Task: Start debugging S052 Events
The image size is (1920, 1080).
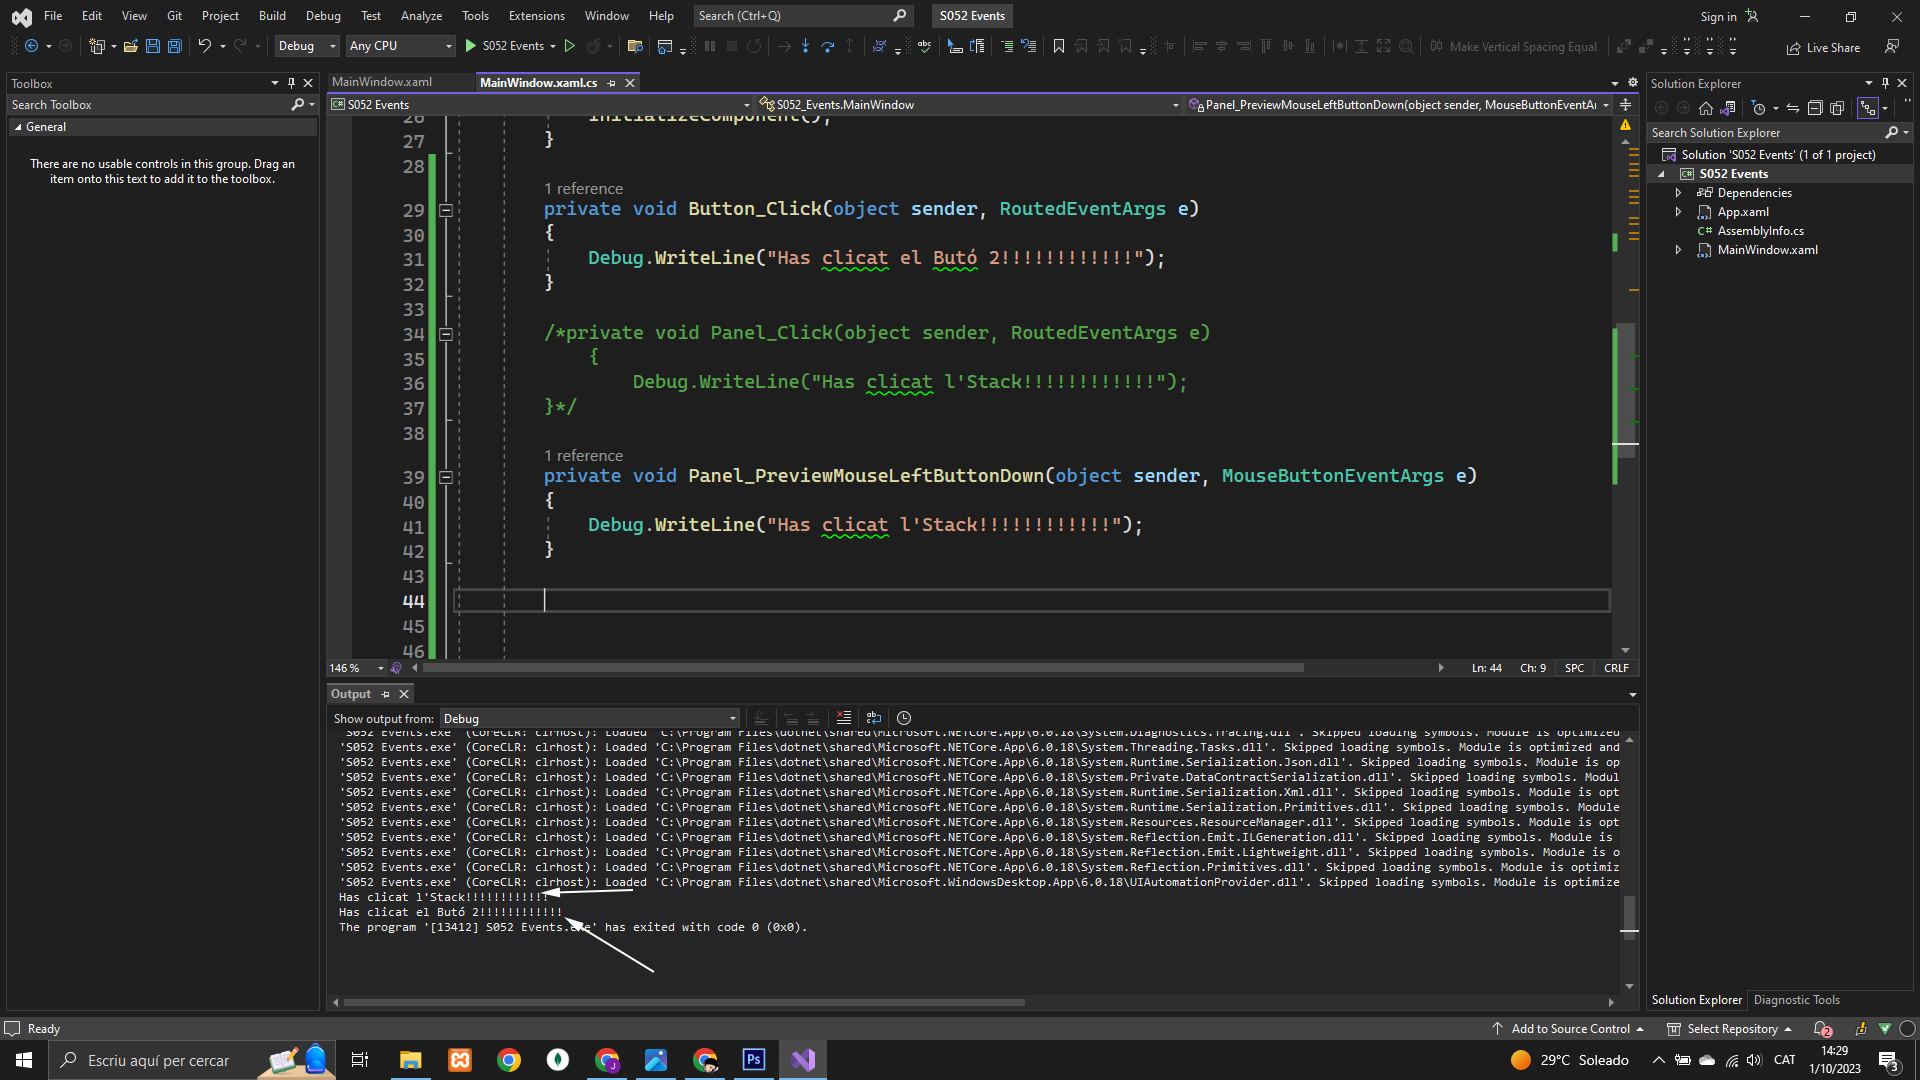Action: click(x=504, y=46)
